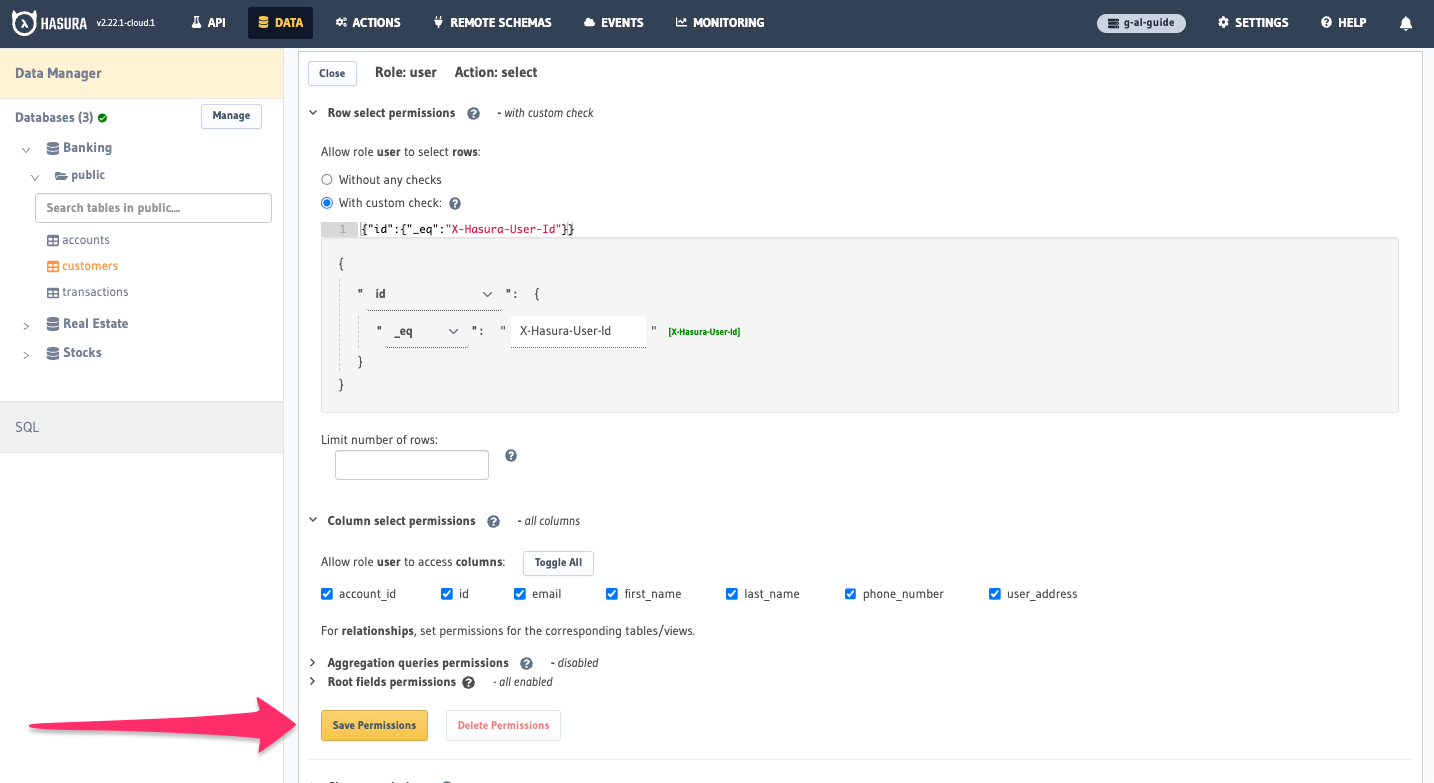Image resolution: width=1434 pixels, height=783 pixels.
Task: Disable the phone_number column checkbox
Action: coord(851,593)
